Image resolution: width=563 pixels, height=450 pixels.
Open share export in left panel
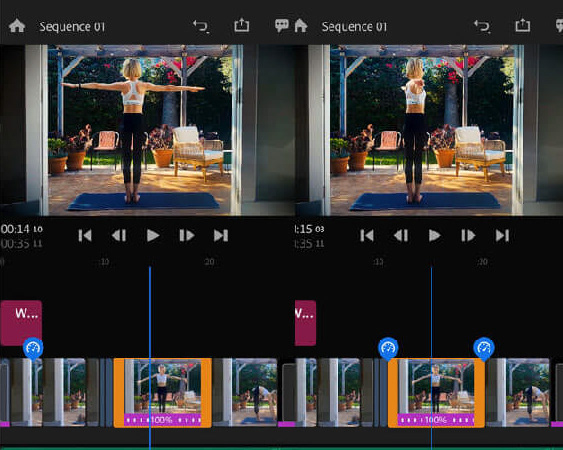tap(242, 25)
